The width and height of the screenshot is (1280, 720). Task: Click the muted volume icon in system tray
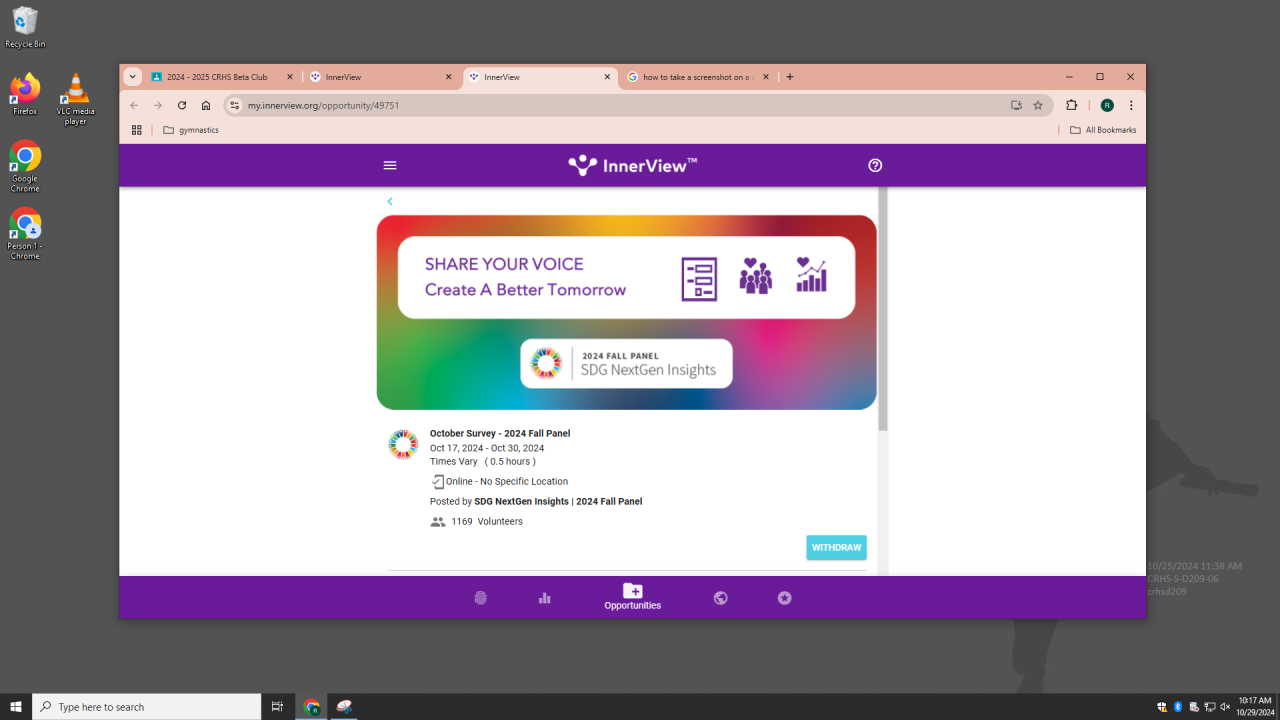click(1226, 707)
